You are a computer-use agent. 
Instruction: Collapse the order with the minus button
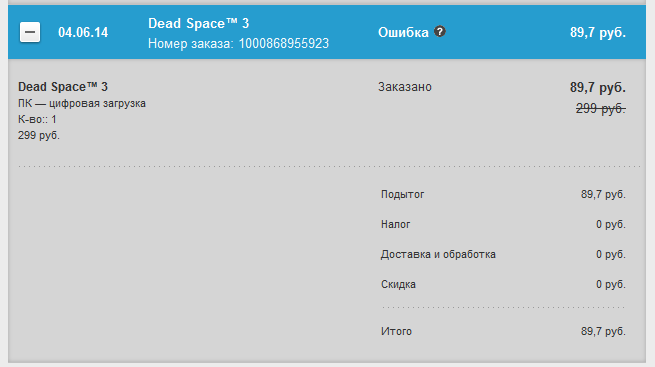30,32
